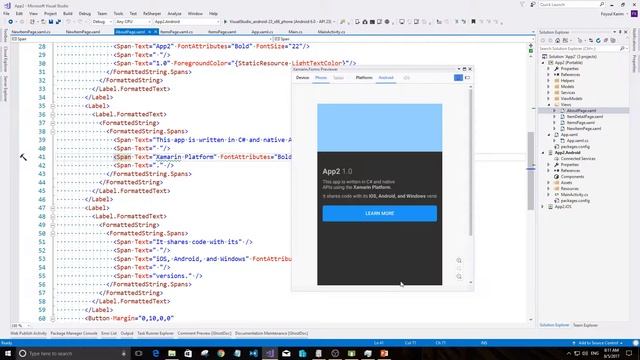Click the feedback icon beside Quick Launch
This screenshot has width=640, height=360.
tap(533, 4)
